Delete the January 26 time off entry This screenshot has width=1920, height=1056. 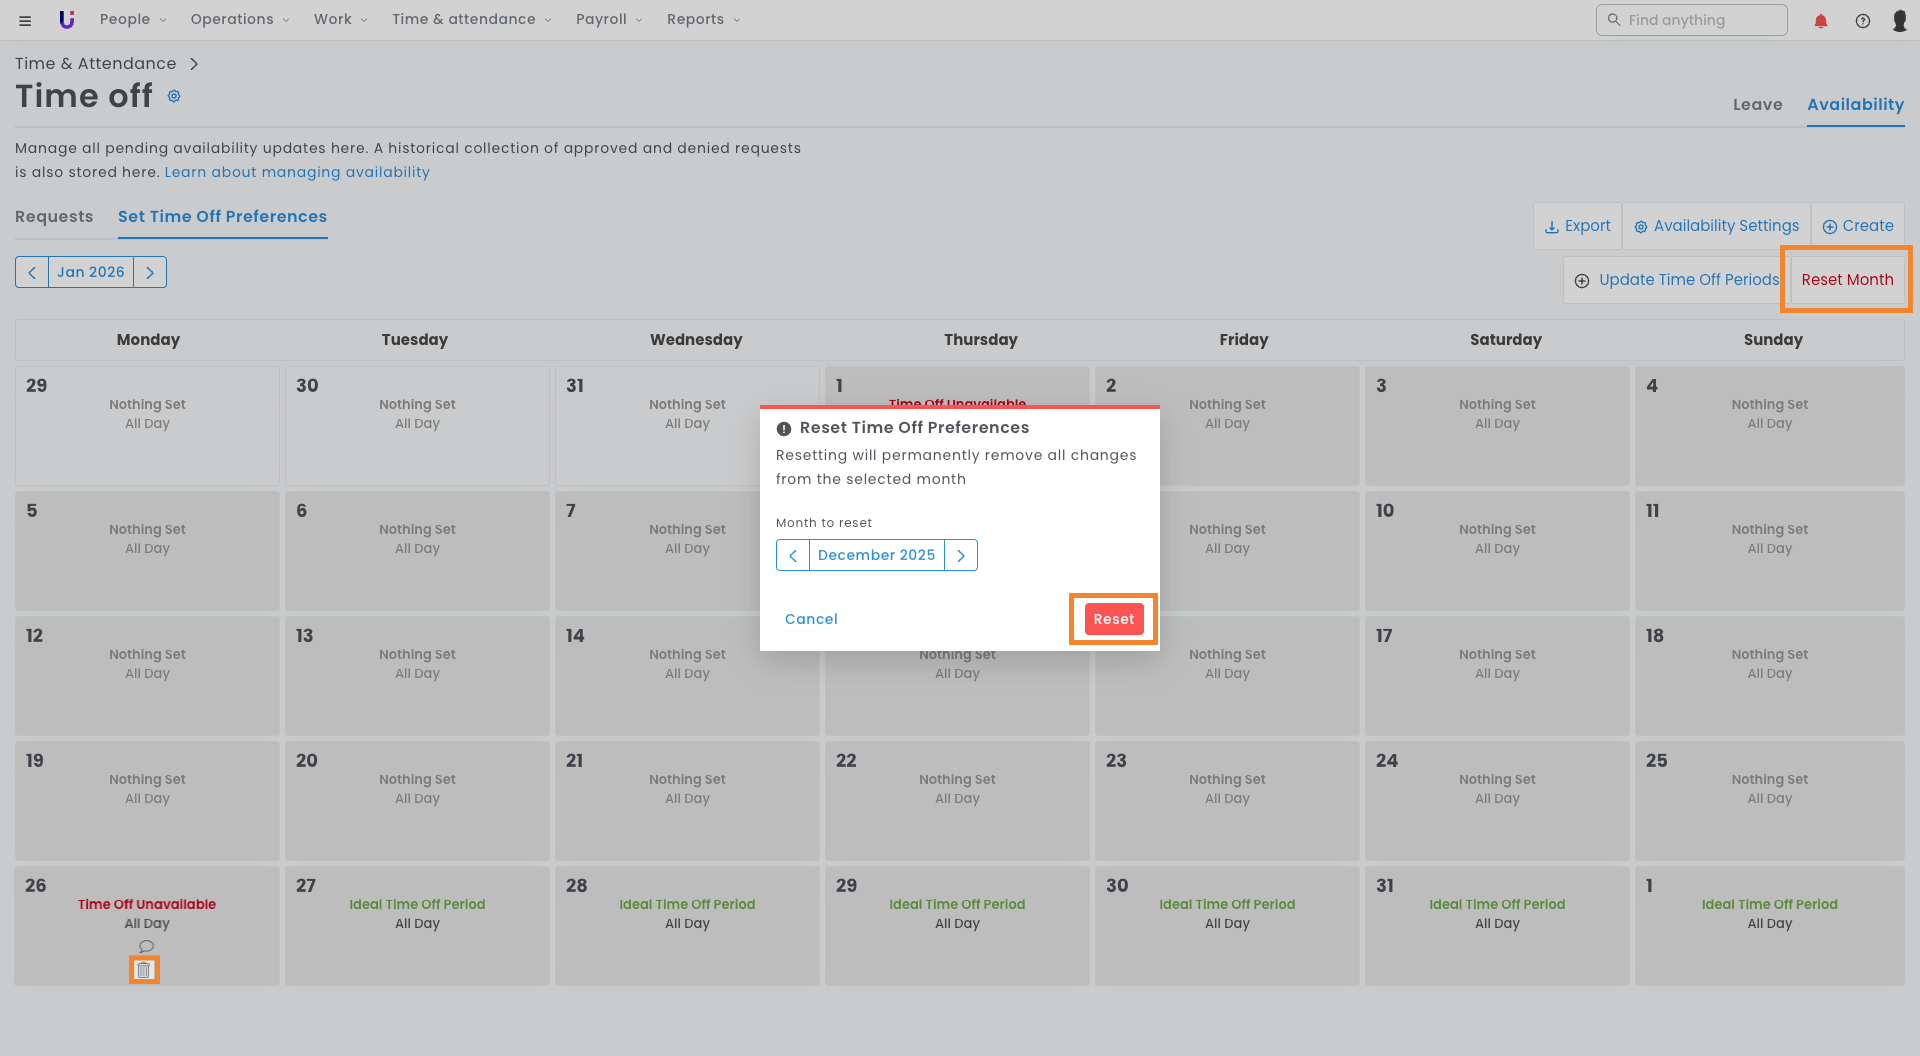[x=144, y=970]
